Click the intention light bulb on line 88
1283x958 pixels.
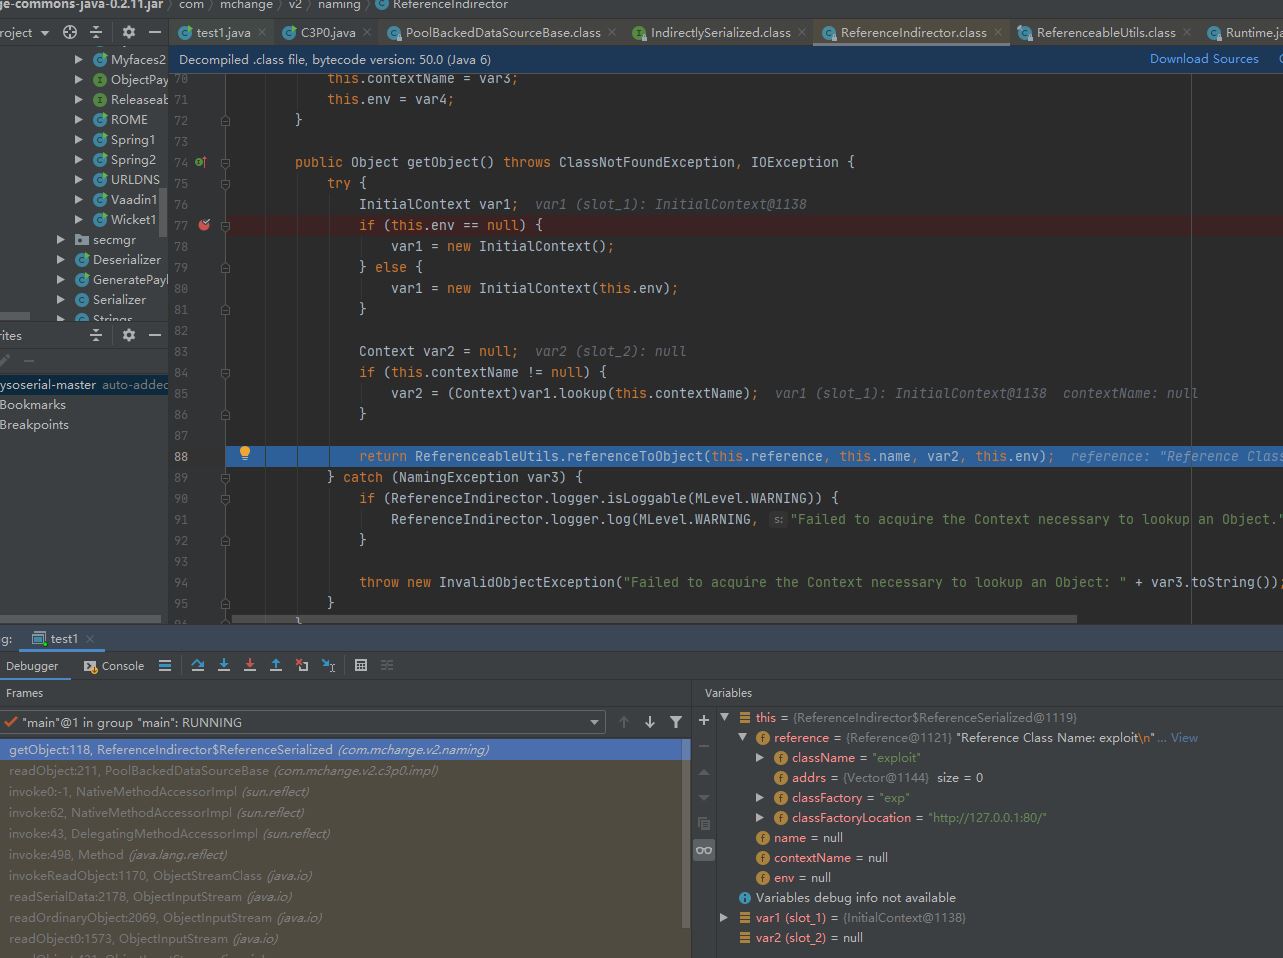pos(244,454)
